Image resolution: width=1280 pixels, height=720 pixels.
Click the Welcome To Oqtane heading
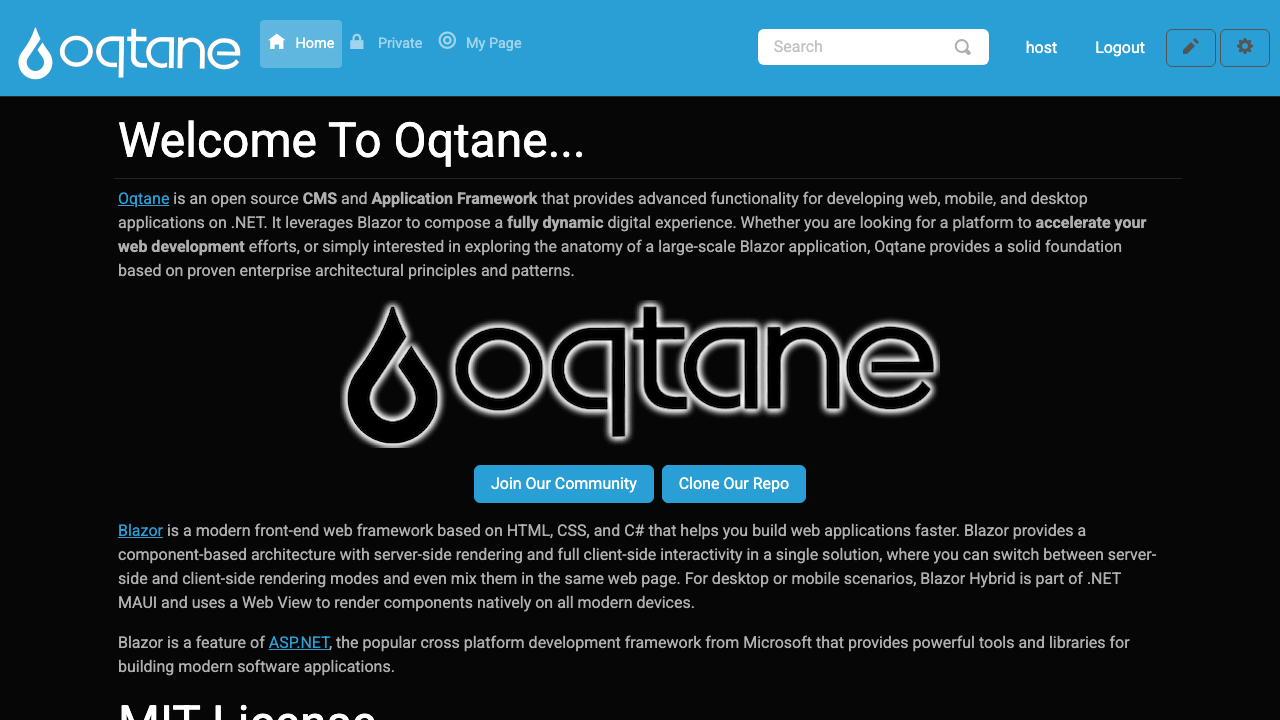coord(351,140)
